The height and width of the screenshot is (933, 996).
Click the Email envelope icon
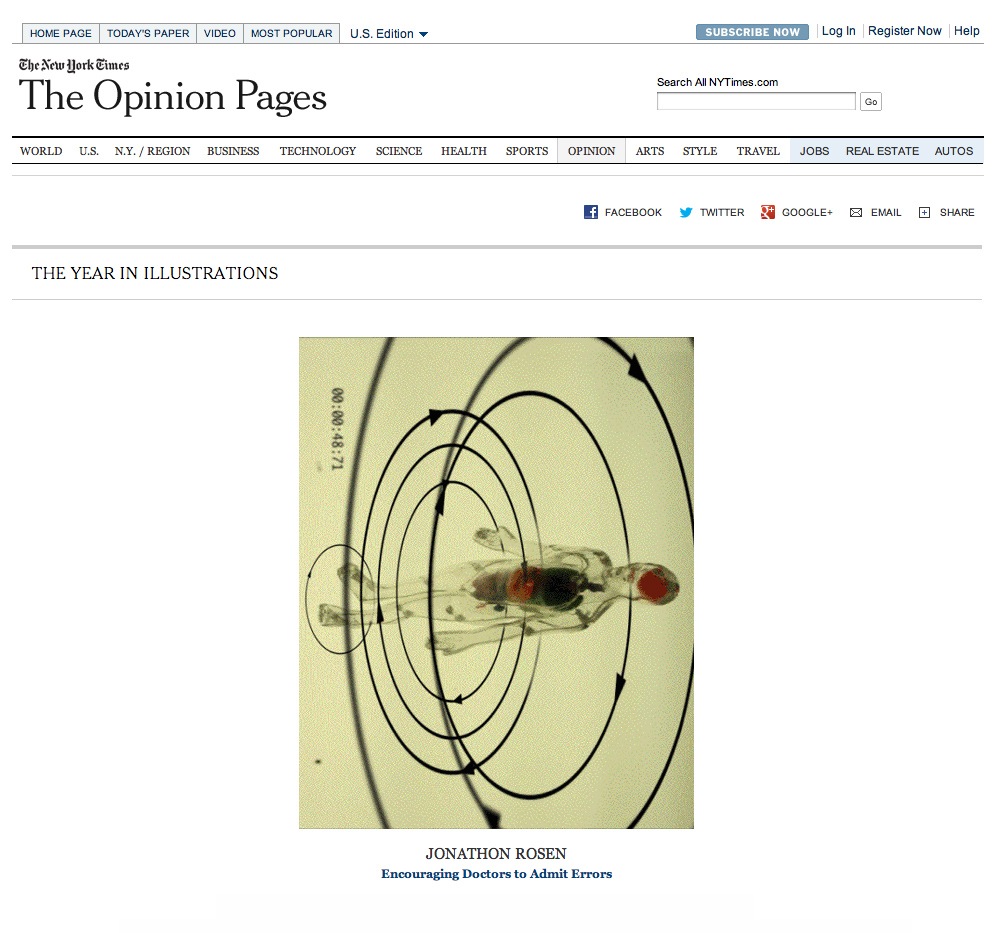tap(856, 212)
